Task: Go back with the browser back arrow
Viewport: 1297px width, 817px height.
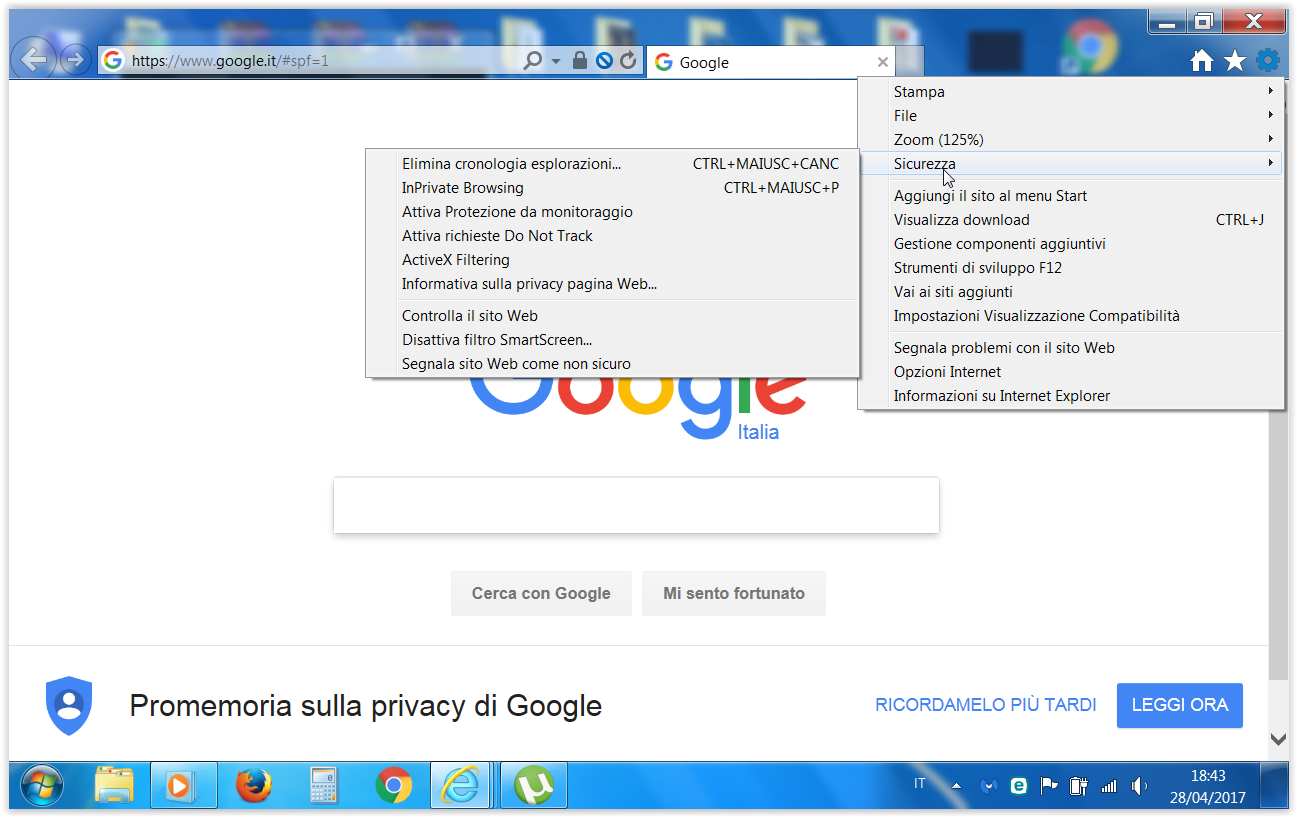Action: point(34,60)
